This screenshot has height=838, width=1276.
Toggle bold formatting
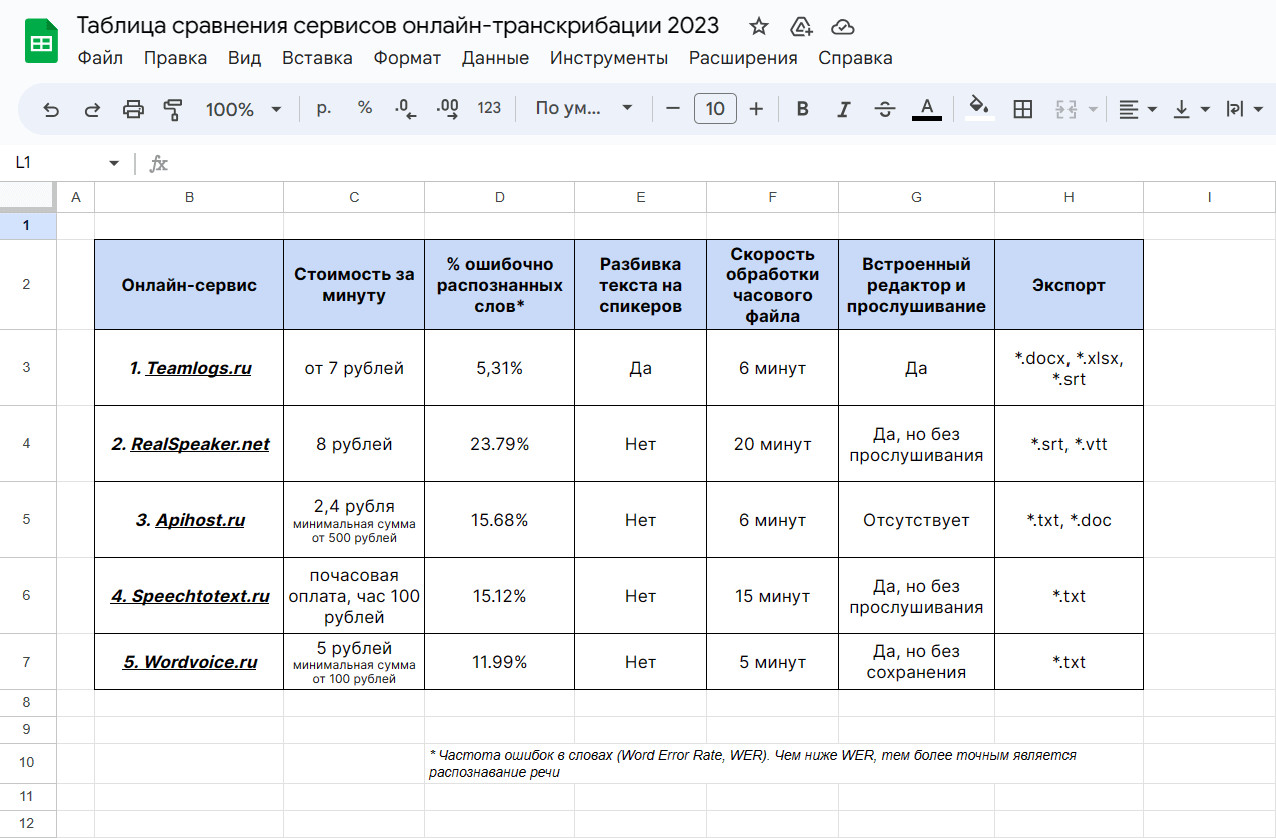pos(802,109)
